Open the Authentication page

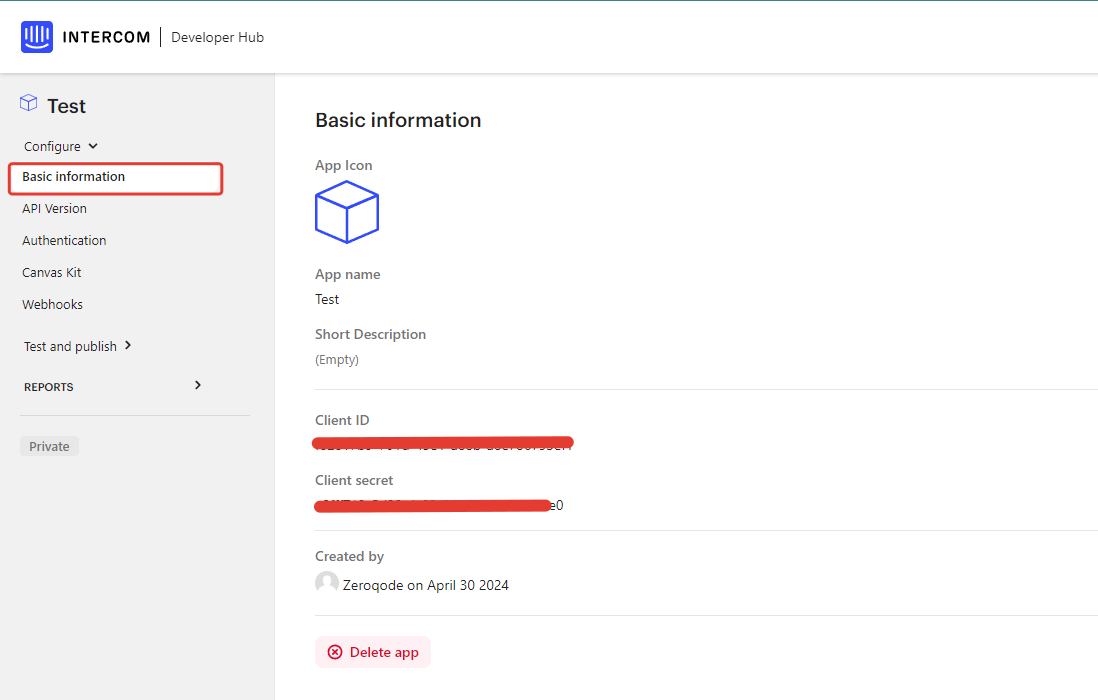[x=64, y=241]
